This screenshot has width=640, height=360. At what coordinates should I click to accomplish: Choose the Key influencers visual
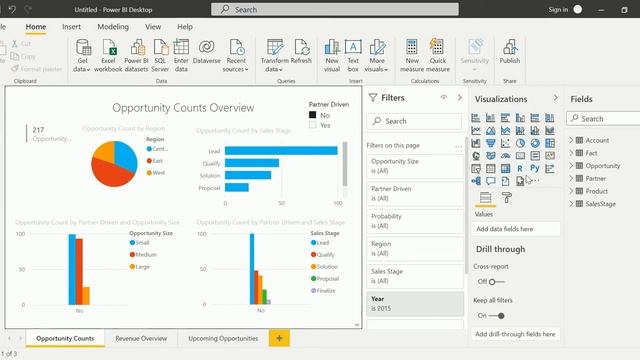pyautogui.click(x=549, y=168)
